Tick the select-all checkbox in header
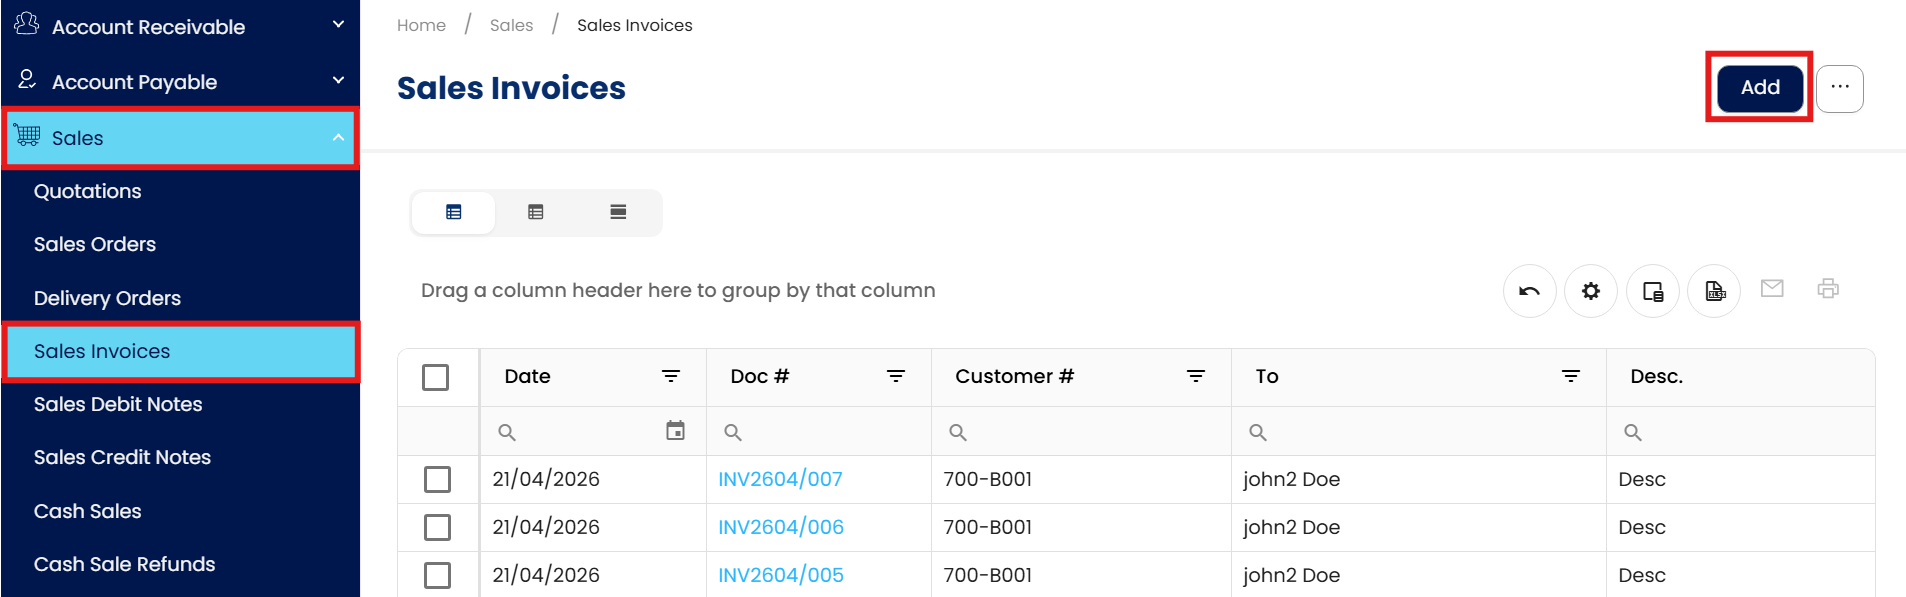 436,377
